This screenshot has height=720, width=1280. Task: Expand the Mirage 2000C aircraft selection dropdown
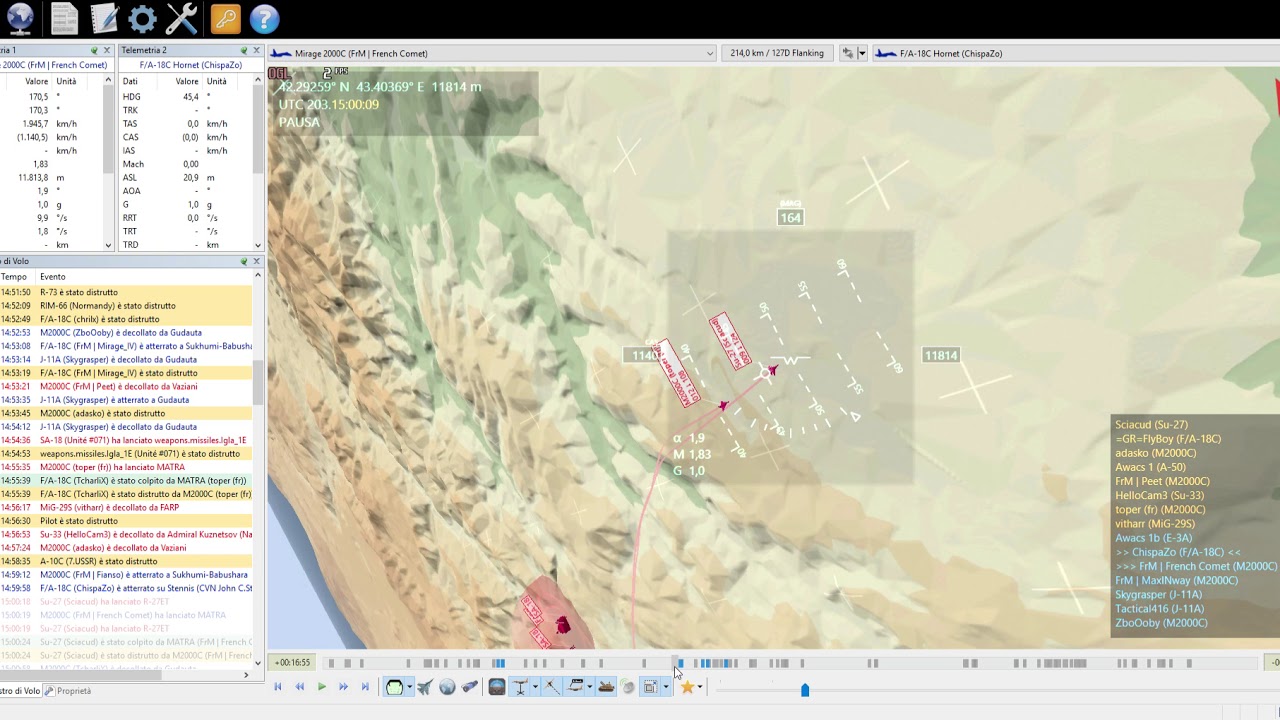(x=710, y=53)
